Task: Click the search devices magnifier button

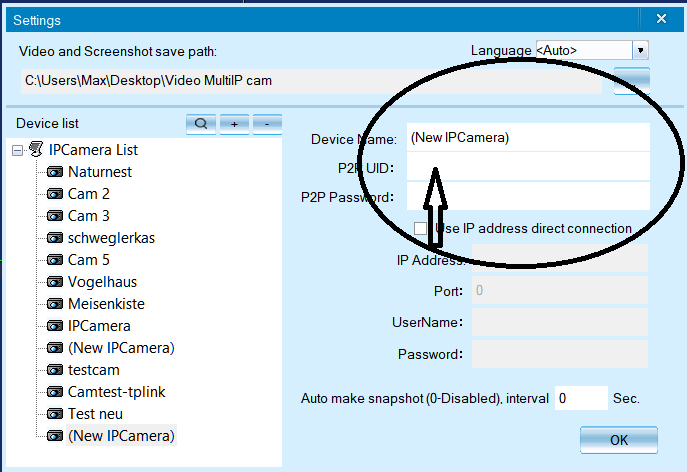Action: coord(201,124)
